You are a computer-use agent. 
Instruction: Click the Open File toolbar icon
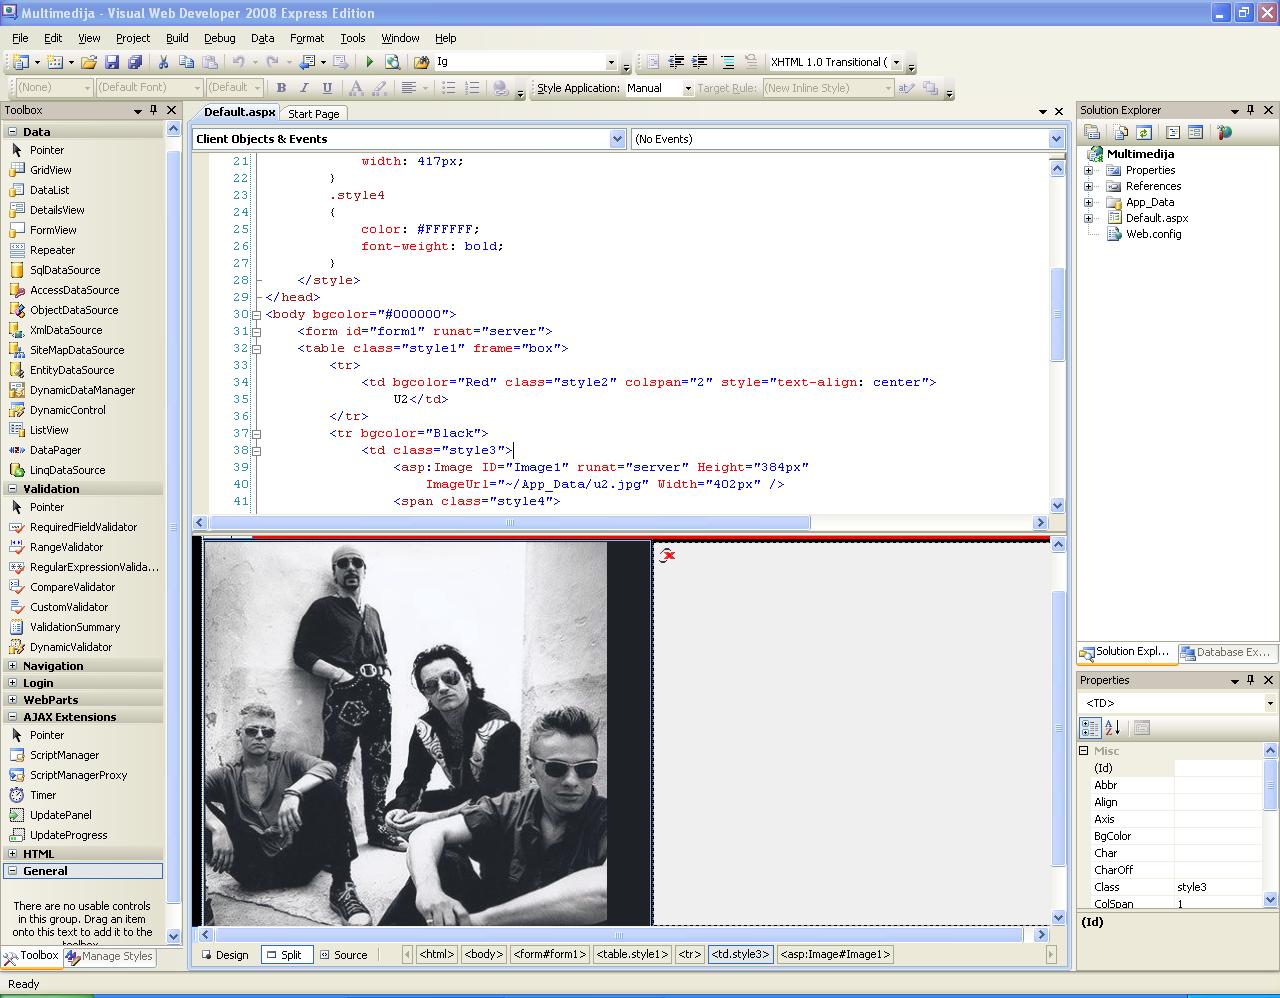click(89, 62)
